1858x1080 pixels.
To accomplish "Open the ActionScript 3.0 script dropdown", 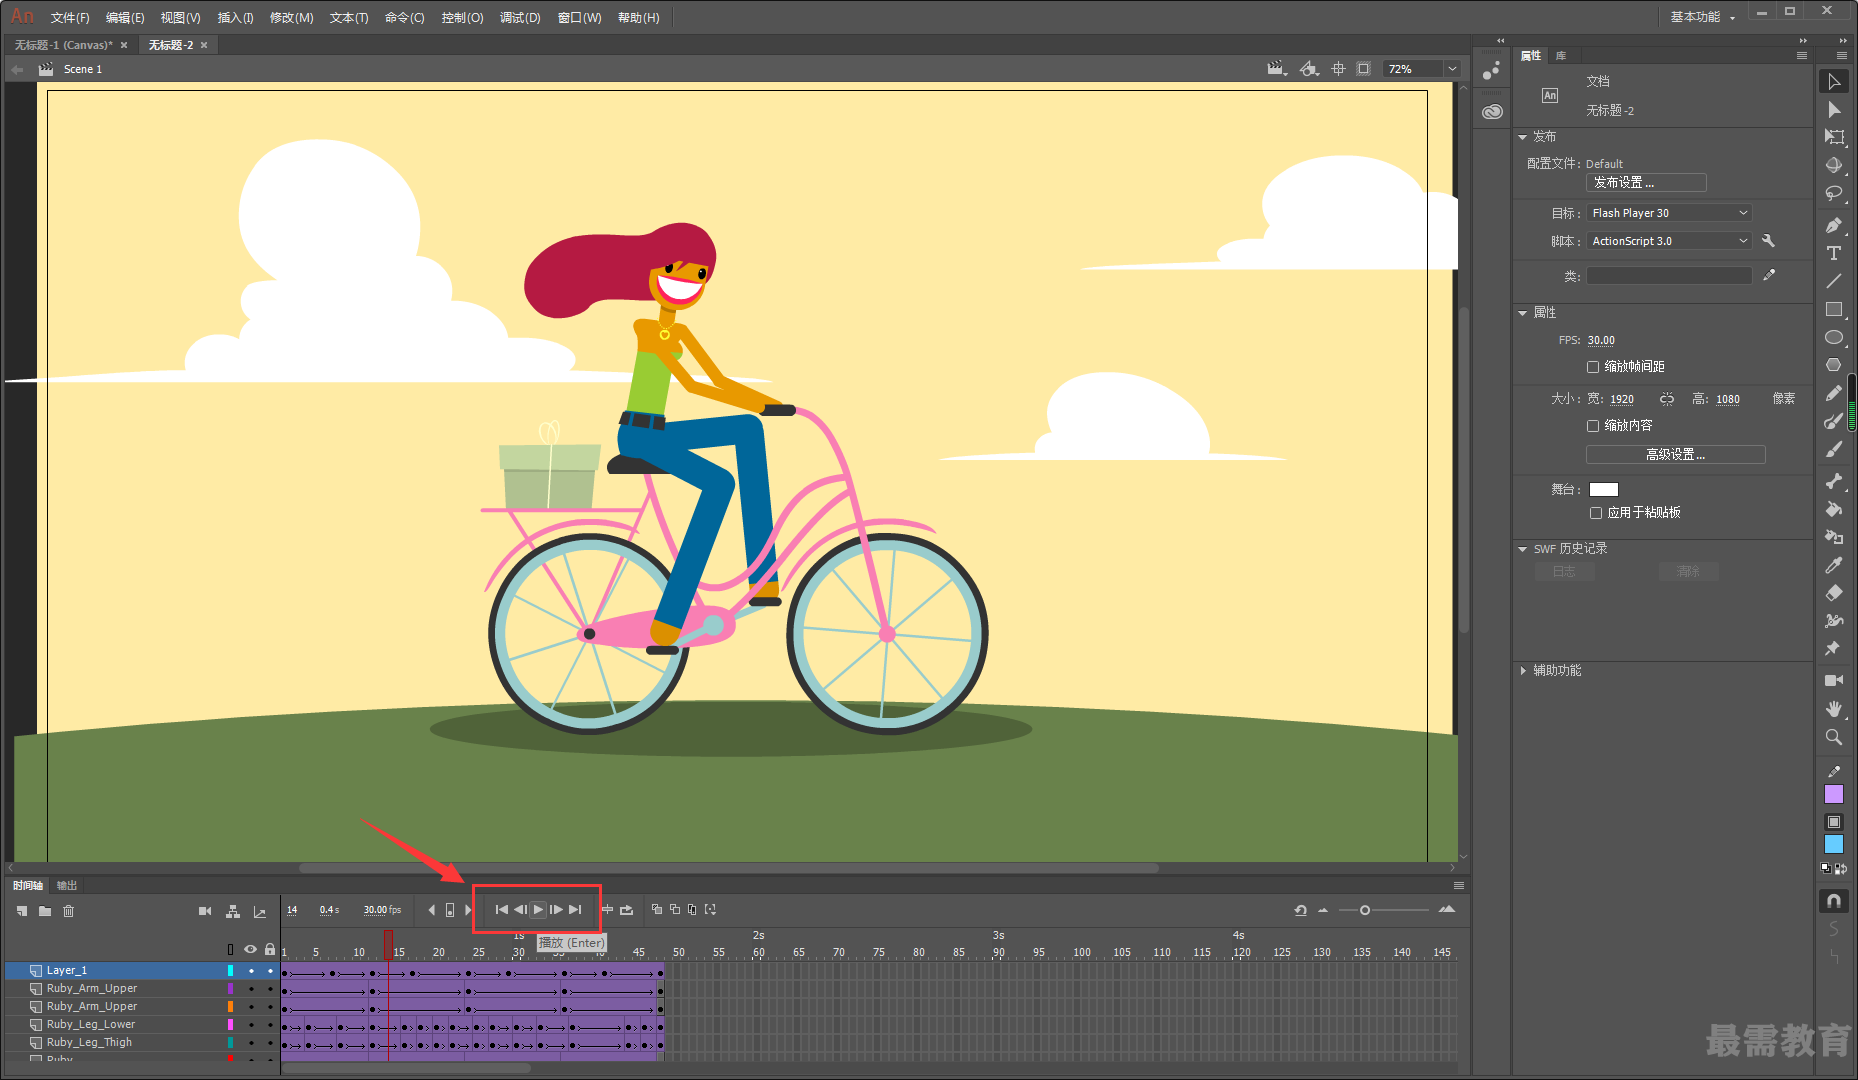I will tap(1669, 241).
